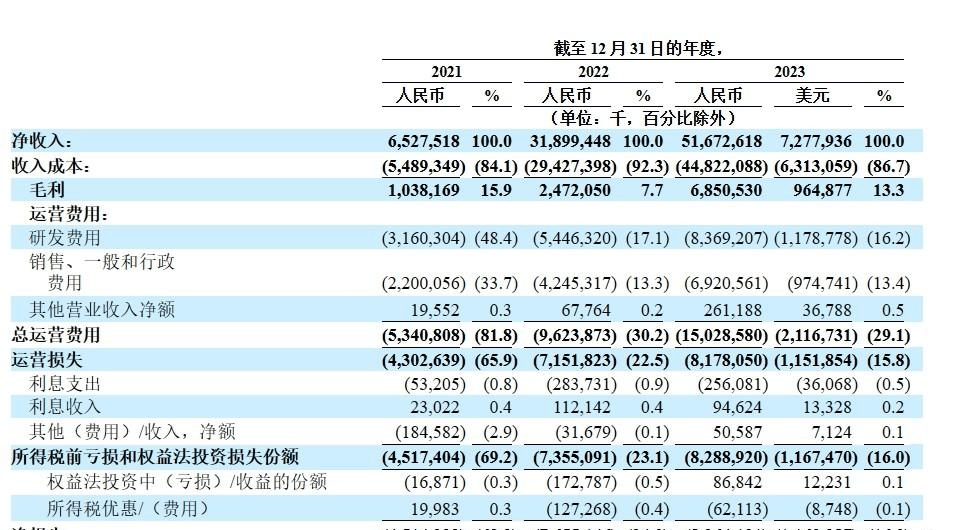Select the 所得税优惠/（费用） row label
The image size is (957, 530).
[x=128, y=508]
